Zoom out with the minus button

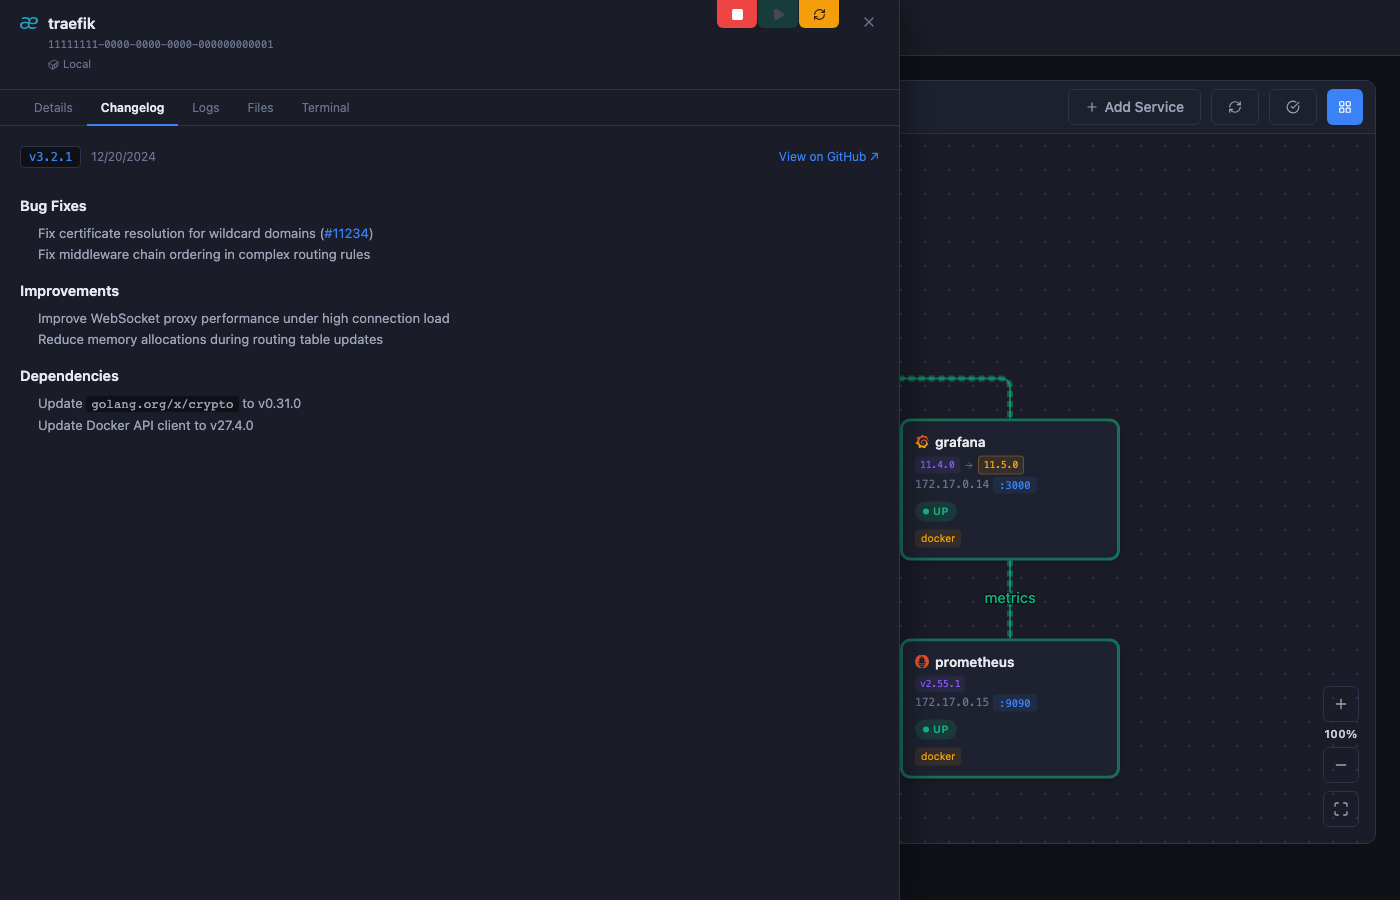tap(1341, 765)
